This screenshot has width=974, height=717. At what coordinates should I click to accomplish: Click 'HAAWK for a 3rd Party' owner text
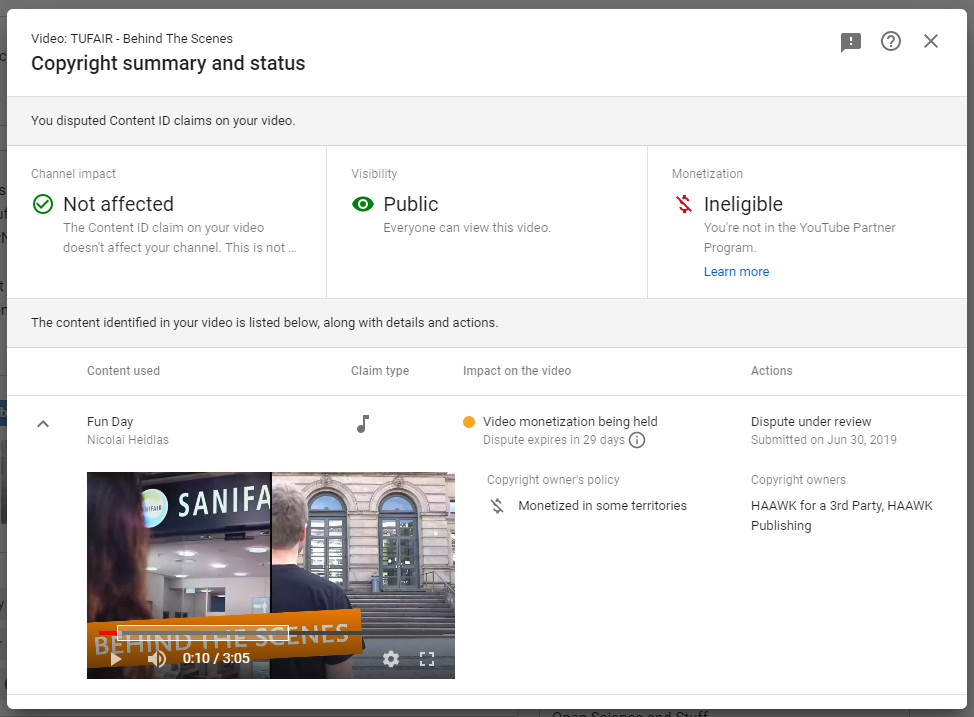pos(816,506)
